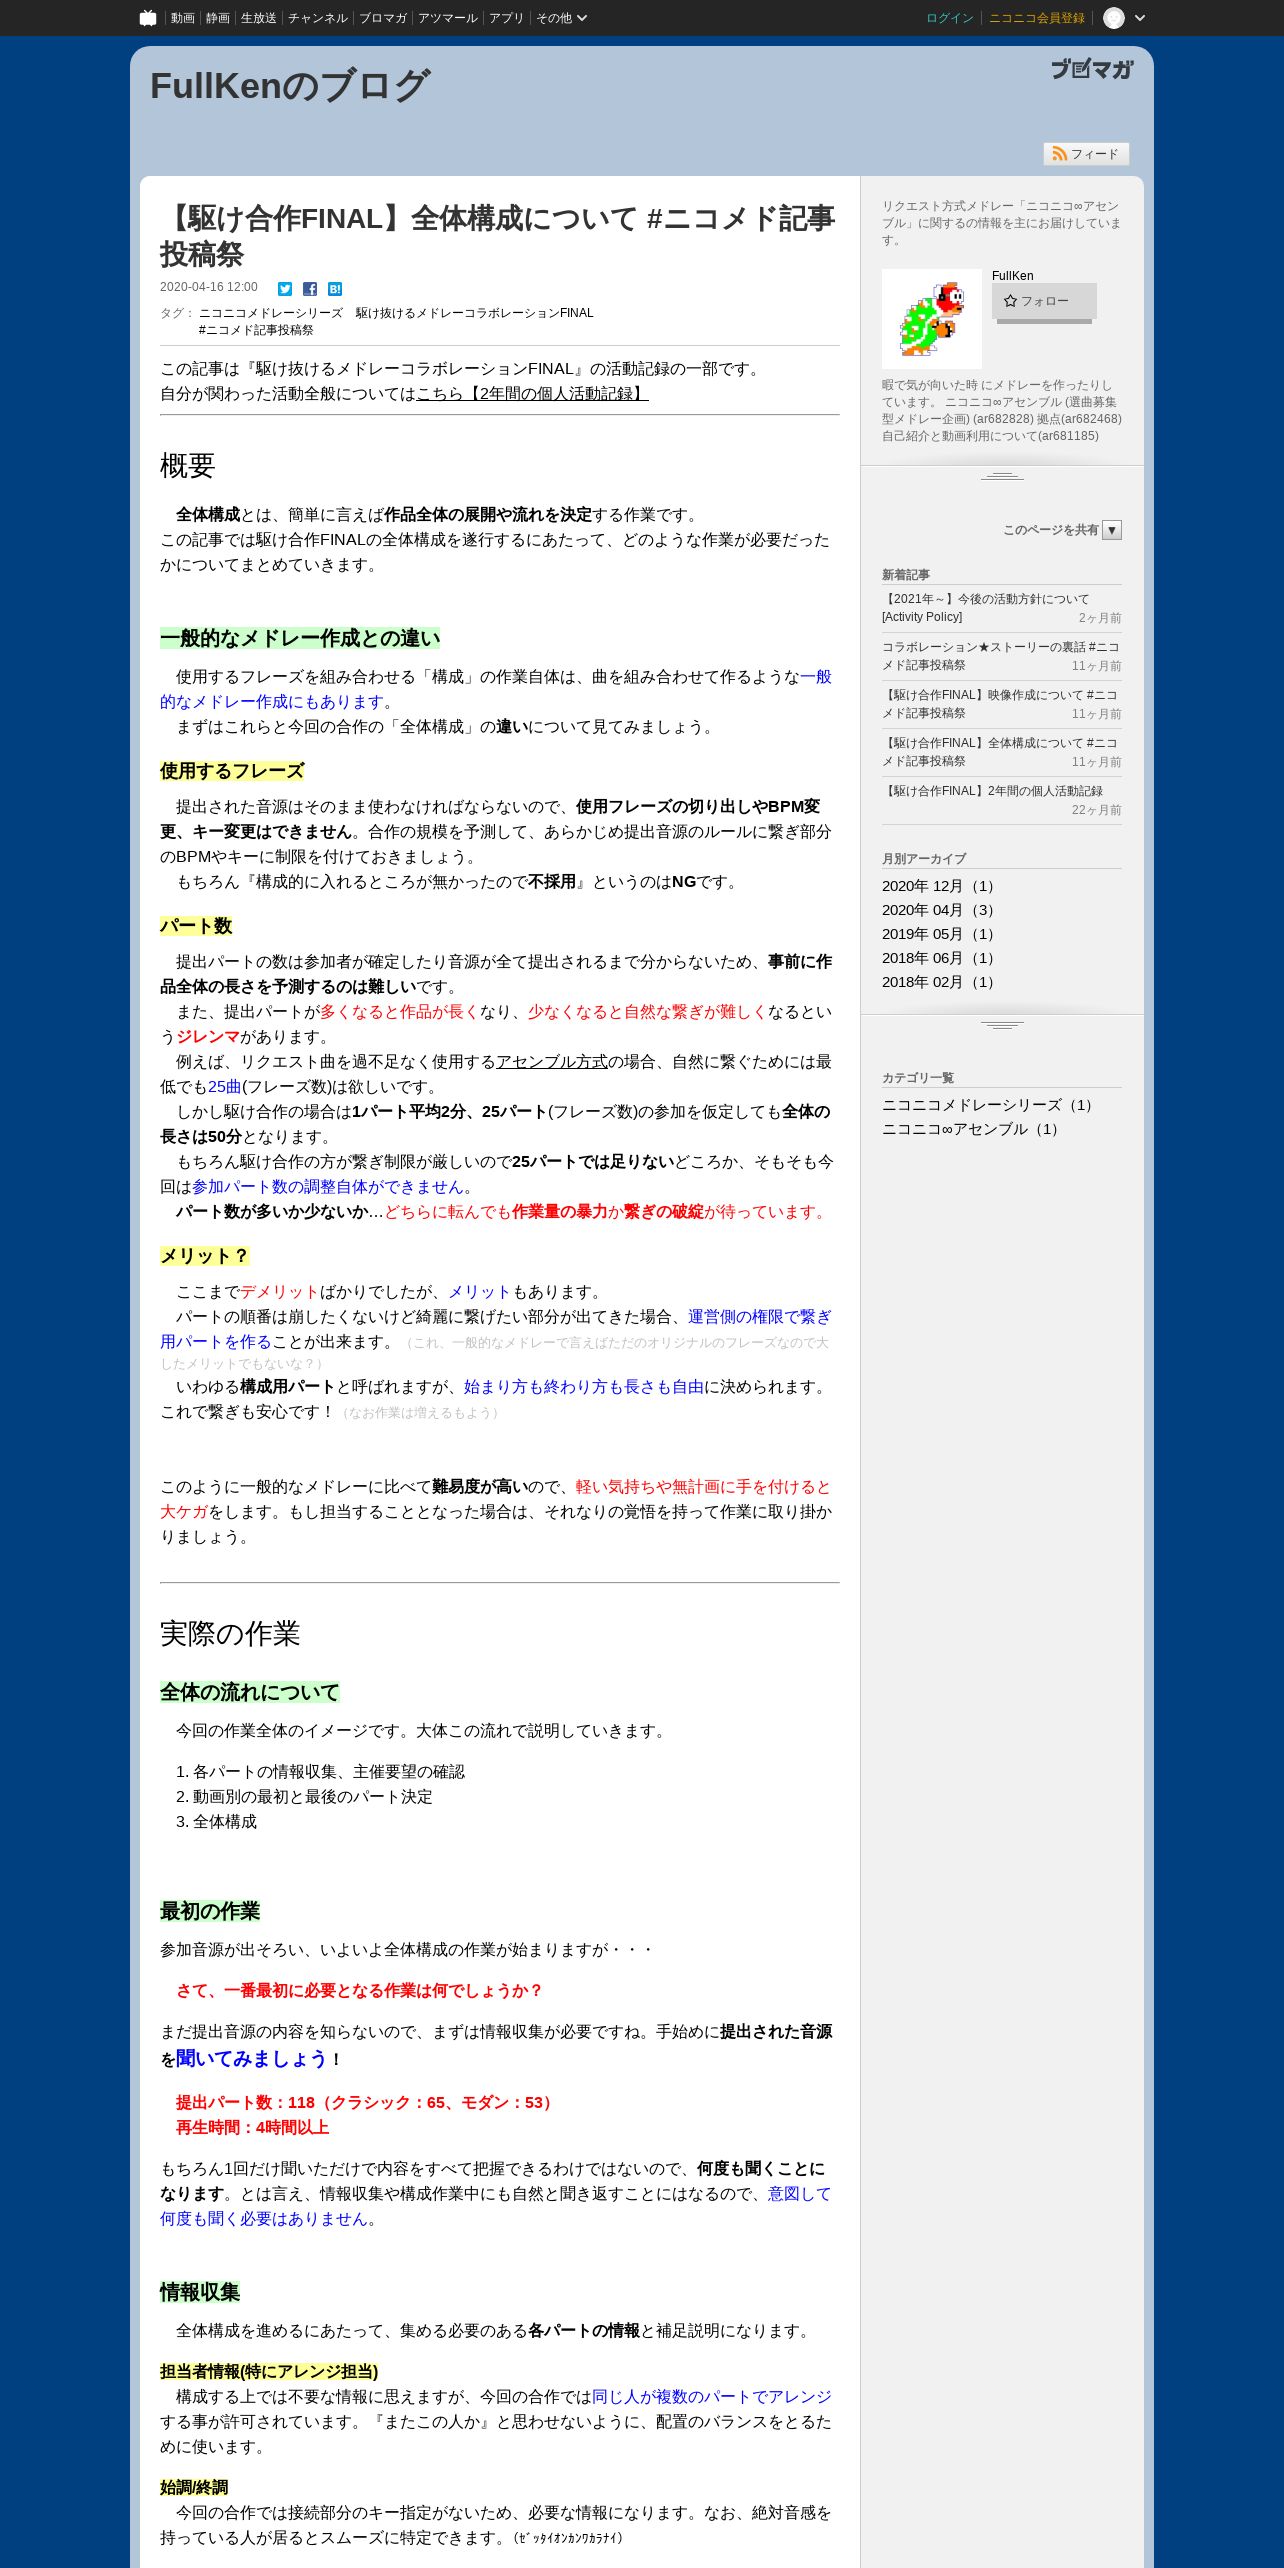The image size is (1284, 2568).
Task: Click heading 一般的なメドレー作成との違い
Action: [x=300, y=639]
